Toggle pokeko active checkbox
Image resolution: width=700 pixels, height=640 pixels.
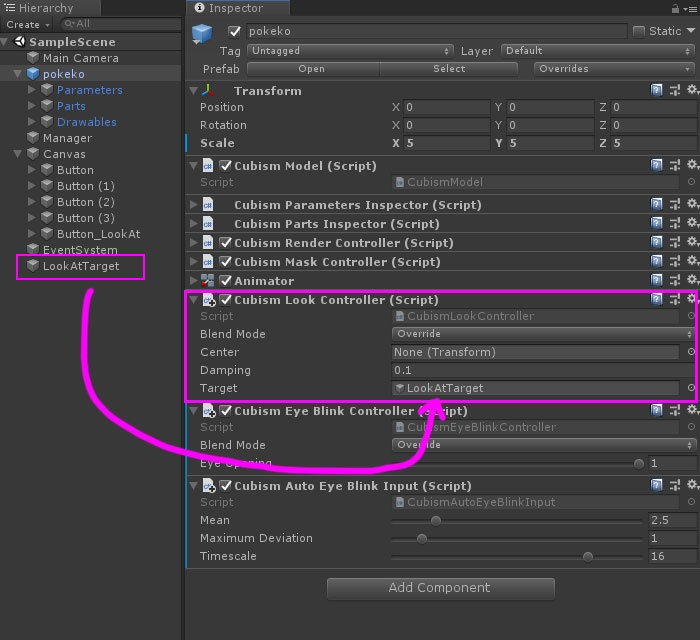pyautogui.click(x=234, y=31)
